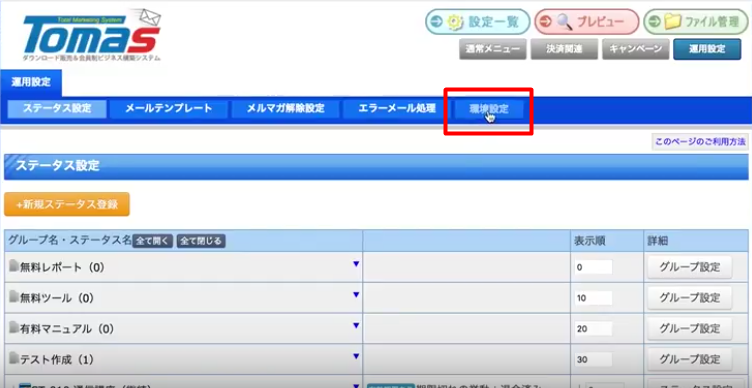This screenshot has height=388, width=752.
Task: Select 無料ツール（0） group name
Action: pyautogui.click(x=57, y=298)
